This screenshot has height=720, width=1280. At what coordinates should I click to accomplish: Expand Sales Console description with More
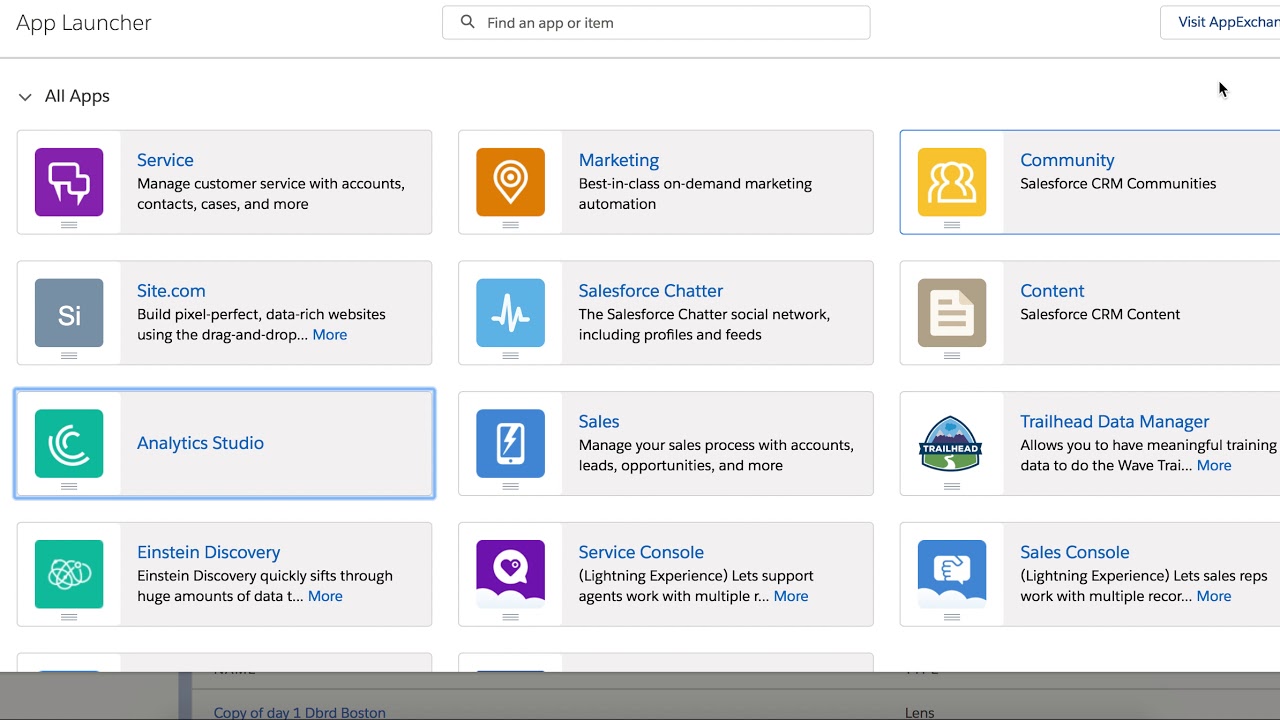pos(1214,596)
